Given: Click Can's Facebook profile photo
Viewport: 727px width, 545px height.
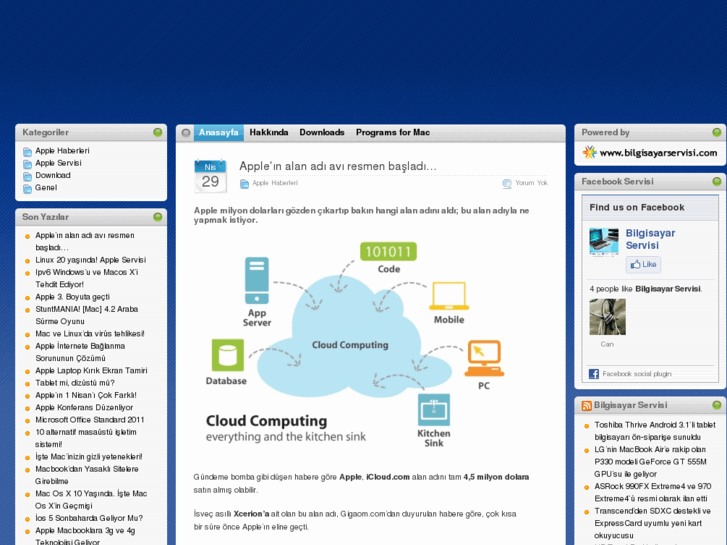Looking at the screenshot, I should pyautogui.click(x=607, y=317).
